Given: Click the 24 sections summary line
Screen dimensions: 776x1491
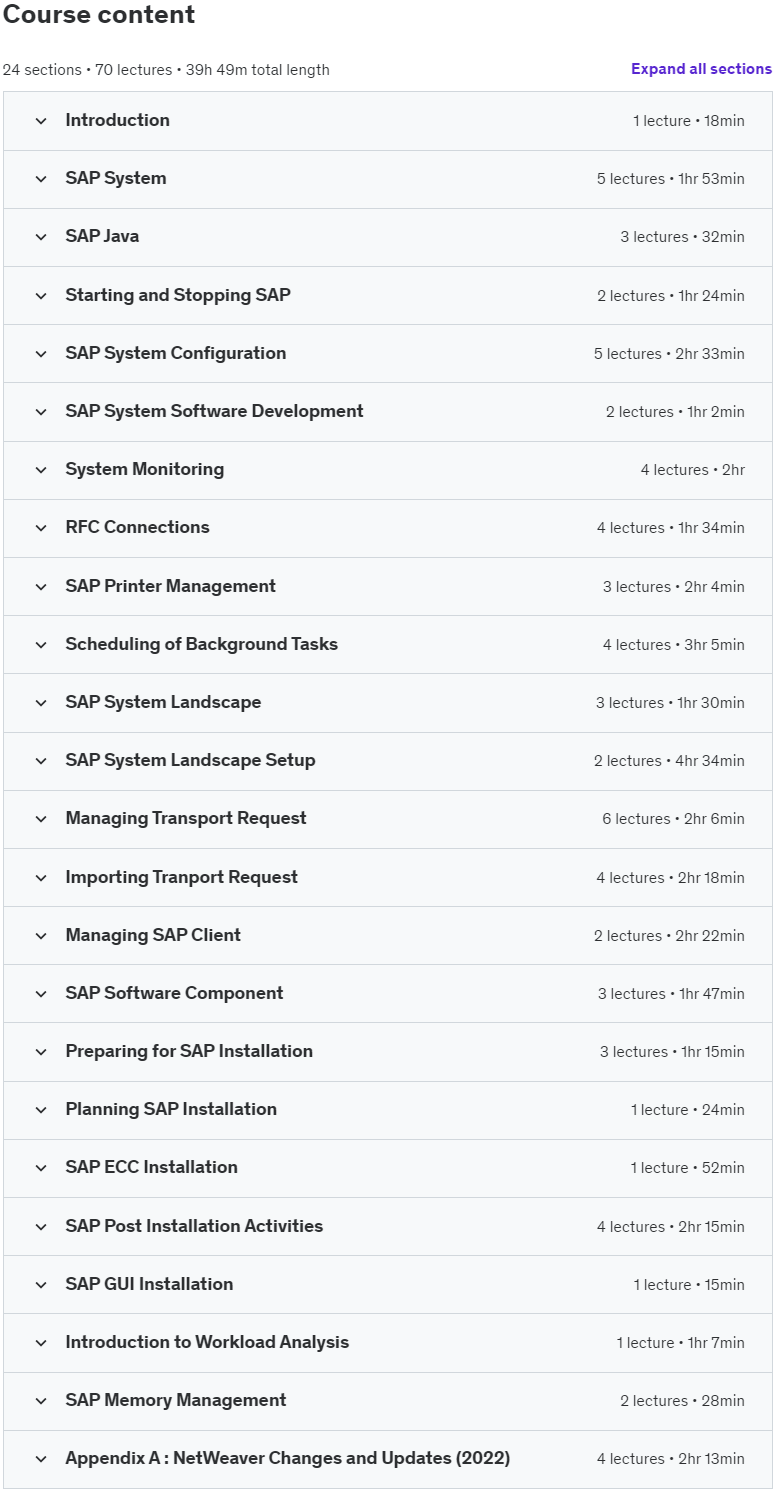Looking at the screenshot, I should 166,70.
